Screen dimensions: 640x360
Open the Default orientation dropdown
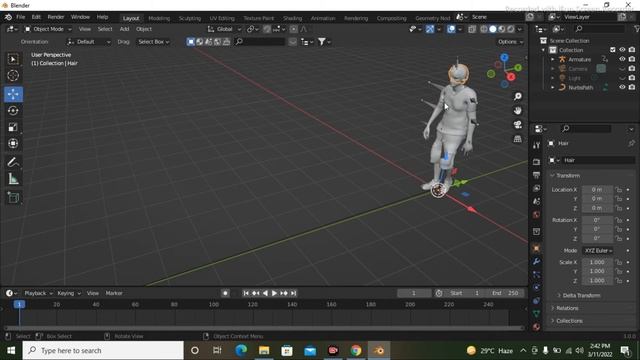click(88, 42)
